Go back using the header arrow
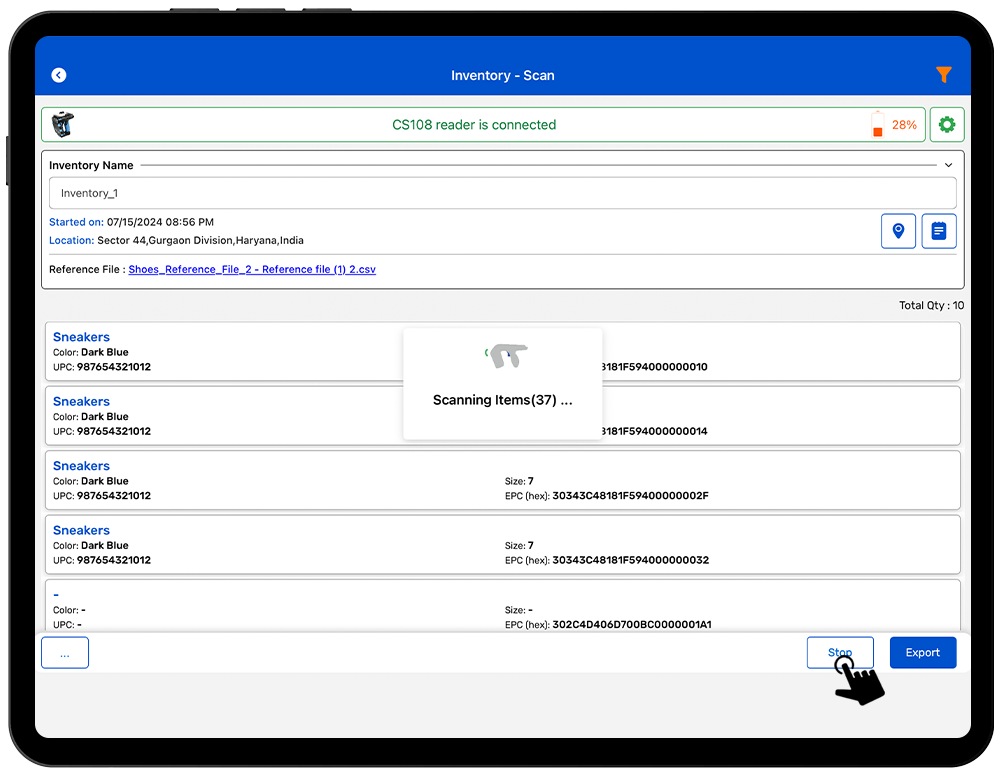Image resolution: width=1000 pixels, height=774 pixels. coord(59,75)
